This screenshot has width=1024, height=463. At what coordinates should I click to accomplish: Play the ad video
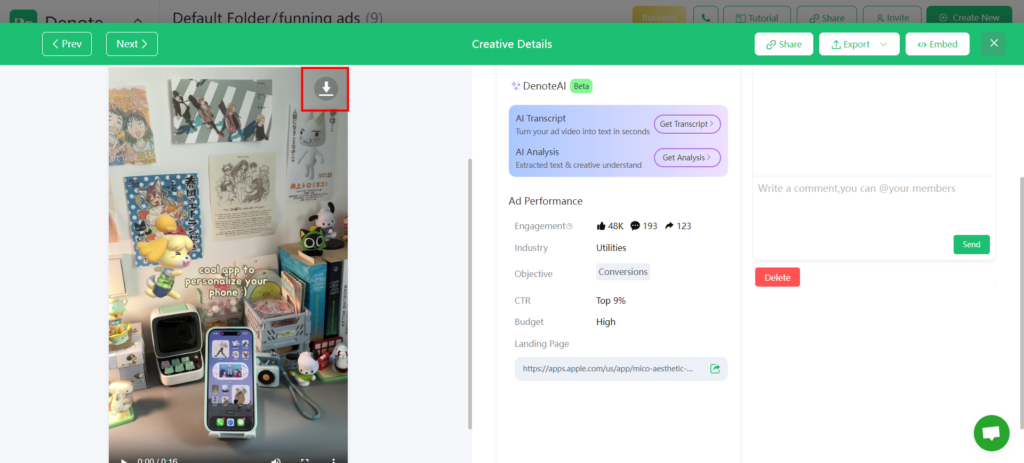pos(124,460)
